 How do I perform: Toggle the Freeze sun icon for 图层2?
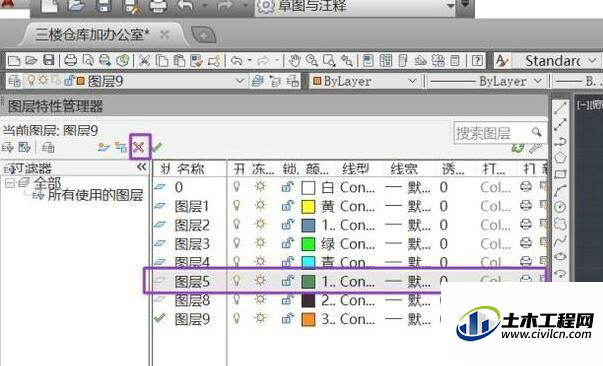[260, 225]
